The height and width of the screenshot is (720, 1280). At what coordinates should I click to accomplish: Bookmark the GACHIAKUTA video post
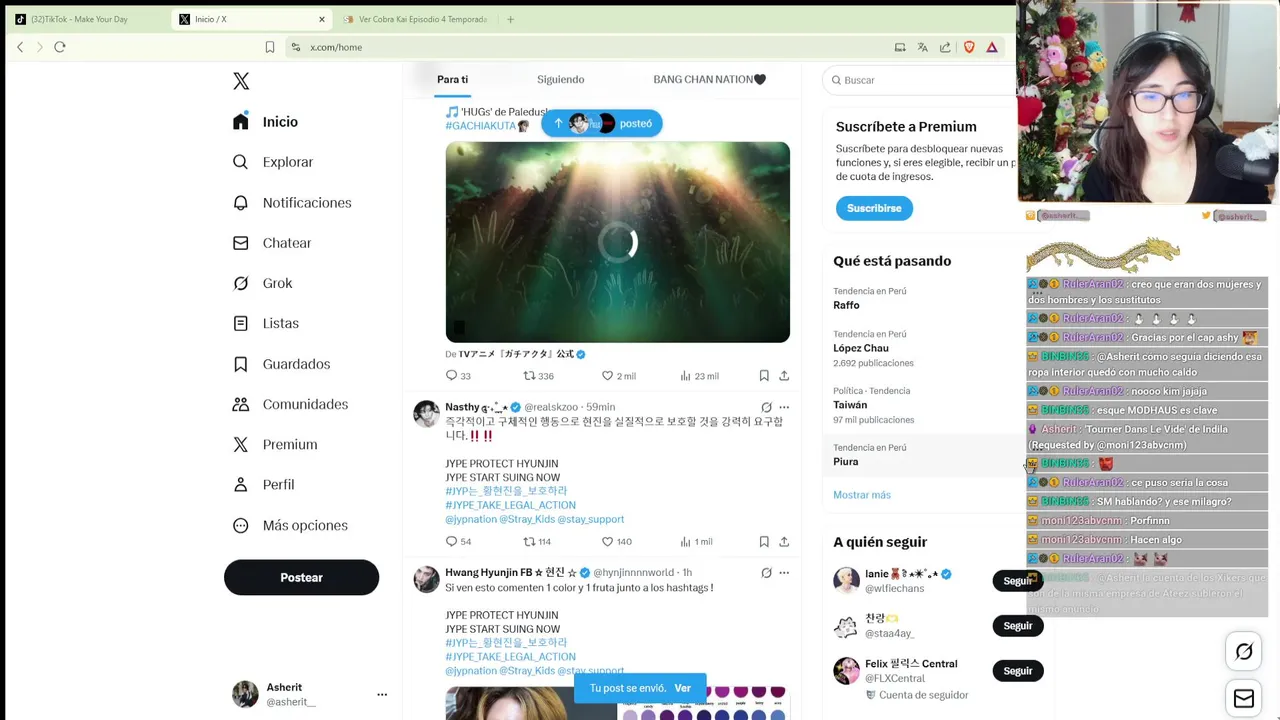click(x=764, y=376)
